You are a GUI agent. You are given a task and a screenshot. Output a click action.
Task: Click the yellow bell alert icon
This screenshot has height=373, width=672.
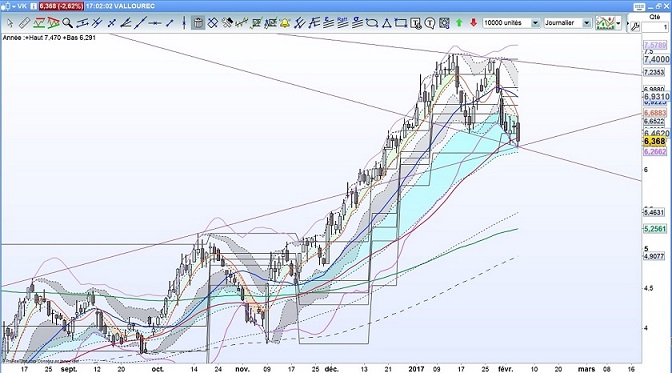pyautogui.click(x=285, y=23)
